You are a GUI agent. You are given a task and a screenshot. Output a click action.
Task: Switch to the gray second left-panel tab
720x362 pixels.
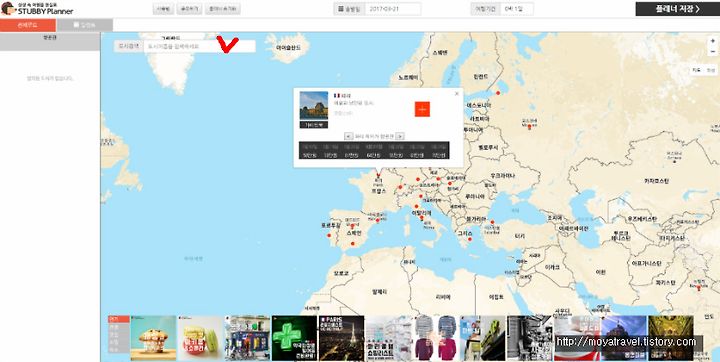pos(84,25)
